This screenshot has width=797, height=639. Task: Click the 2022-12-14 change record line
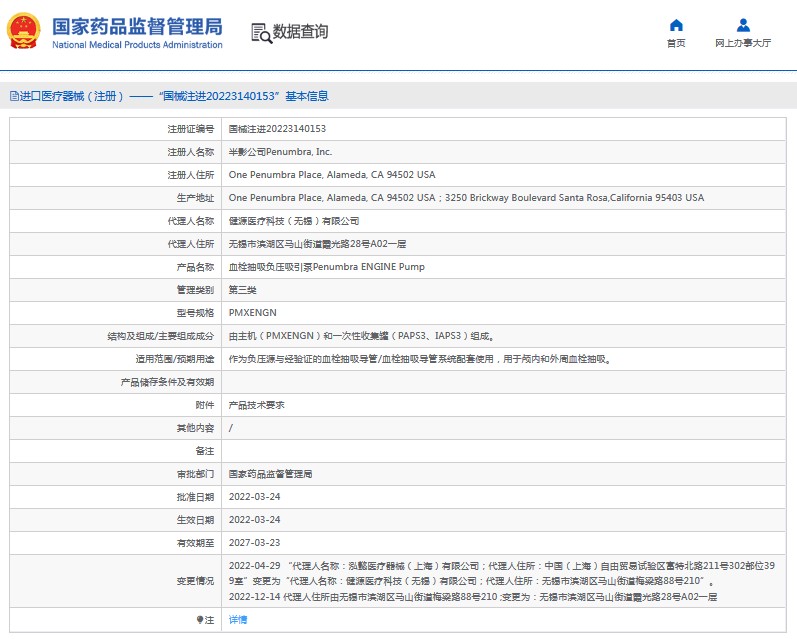point(473,597)
